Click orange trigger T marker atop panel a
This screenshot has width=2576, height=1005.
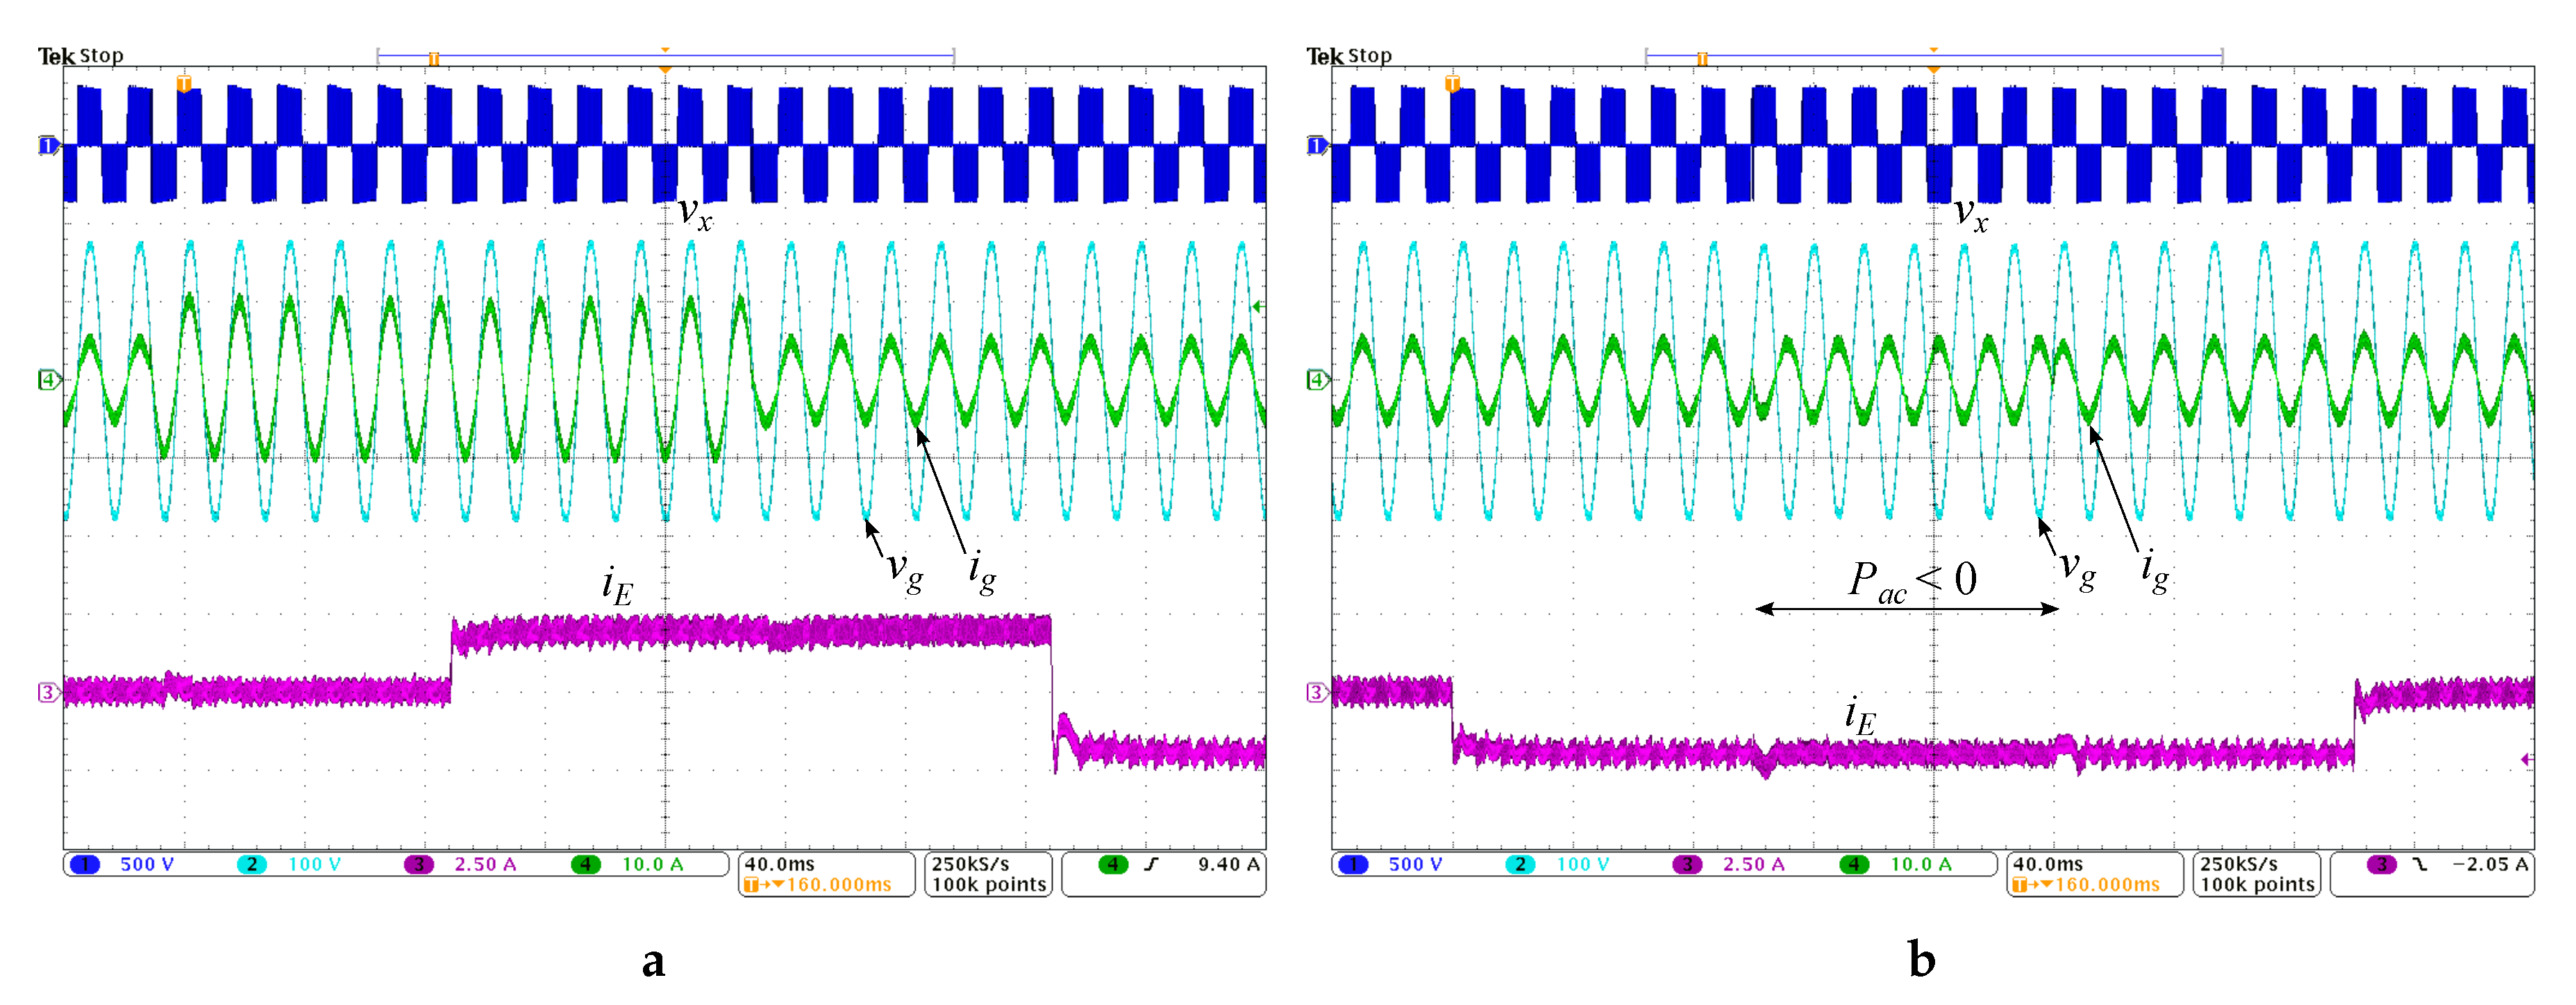point(184,83)
